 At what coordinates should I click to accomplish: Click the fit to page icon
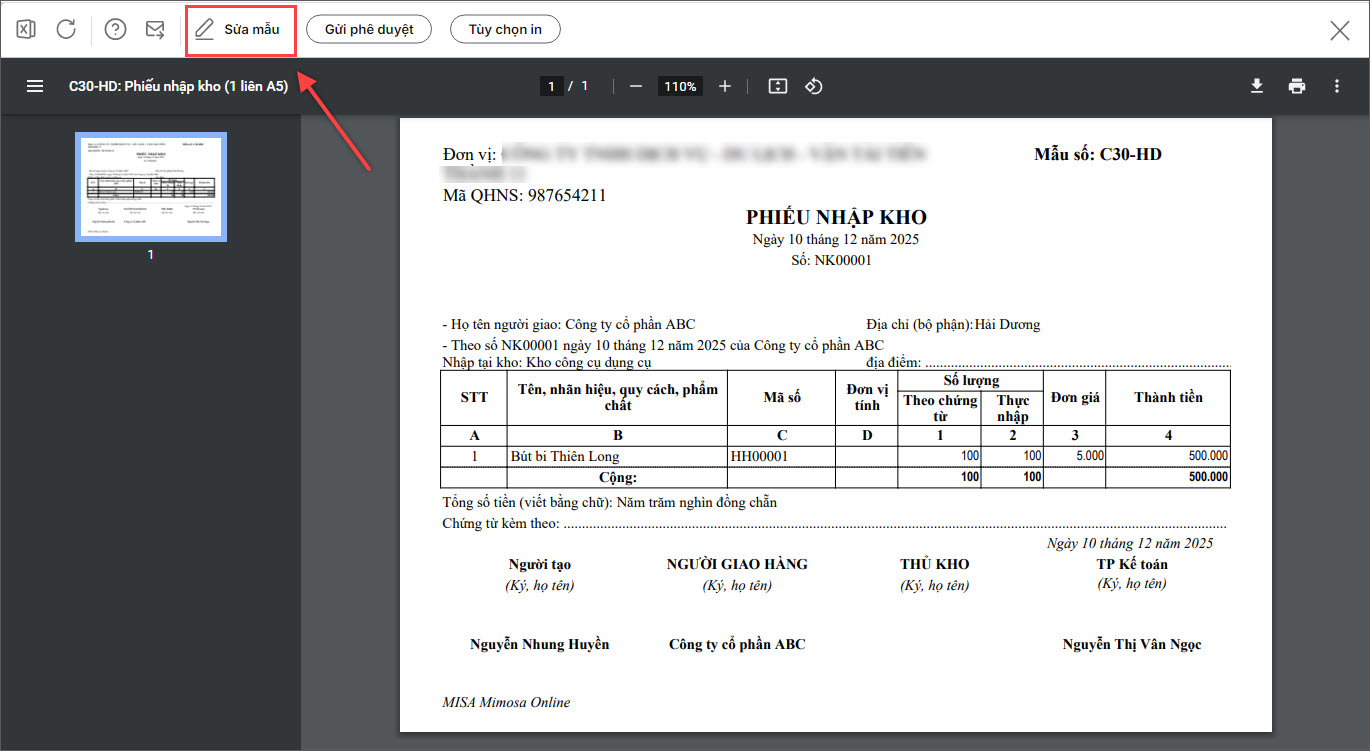coord(778,86)
